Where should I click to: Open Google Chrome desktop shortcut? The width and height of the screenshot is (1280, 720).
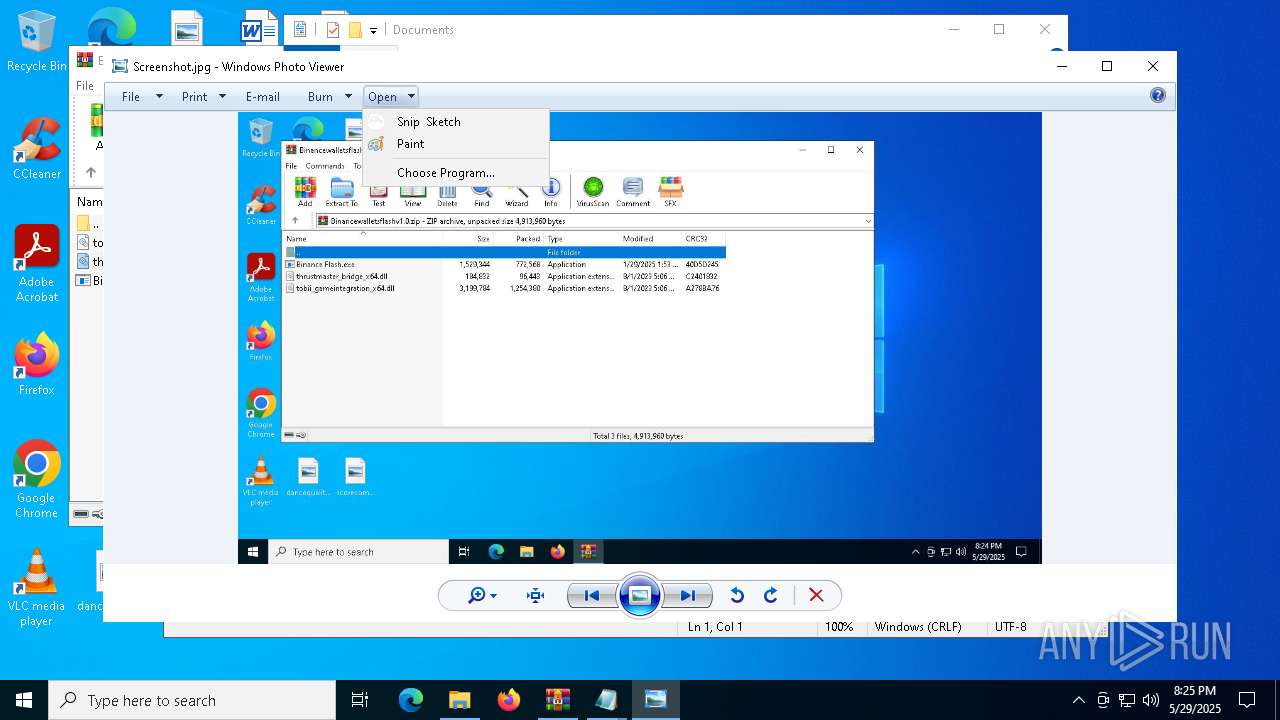[x=37, y=480]
